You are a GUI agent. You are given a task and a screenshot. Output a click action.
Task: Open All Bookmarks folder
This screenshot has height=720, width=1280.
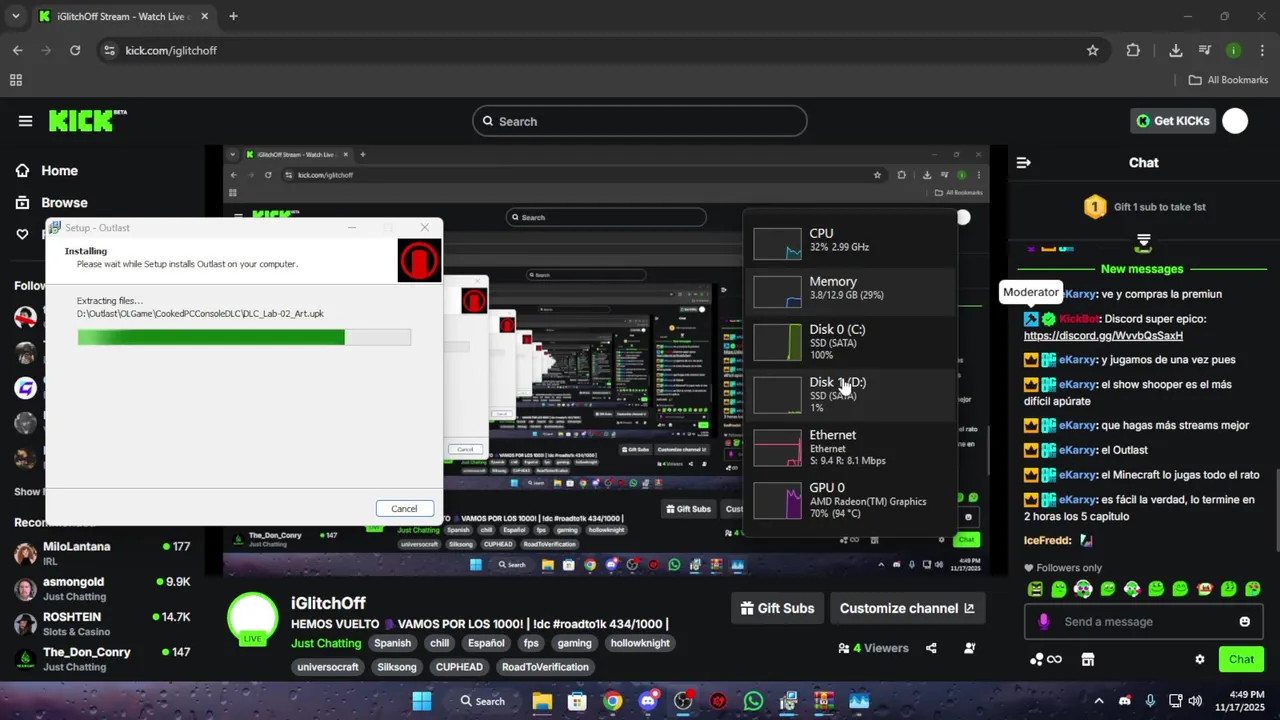tap(1228, 80)
